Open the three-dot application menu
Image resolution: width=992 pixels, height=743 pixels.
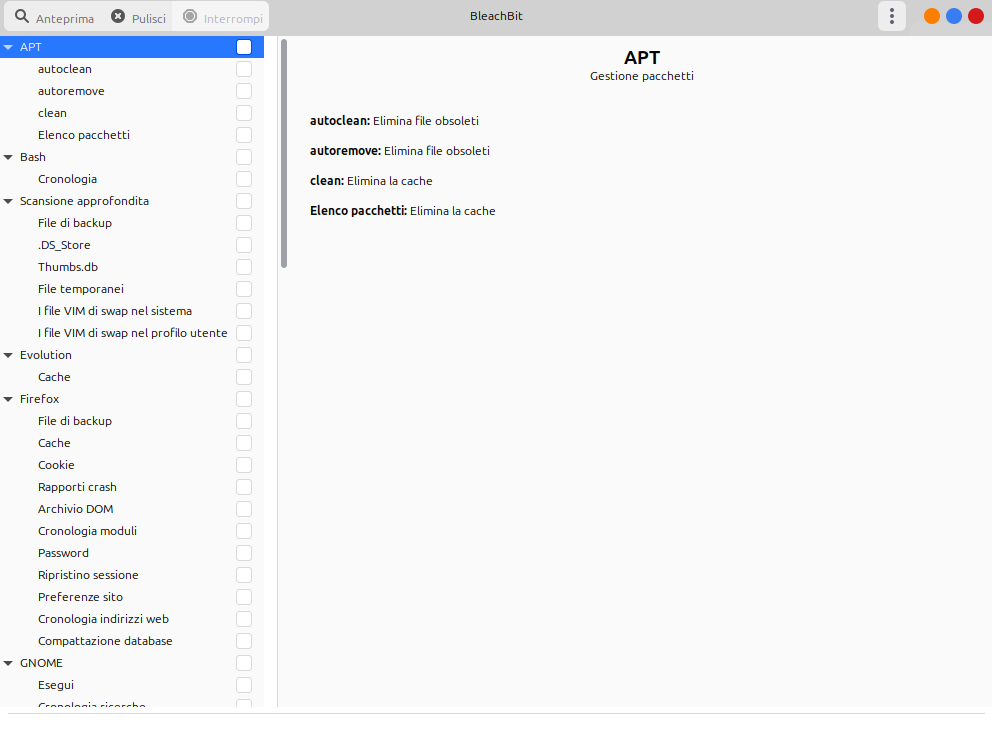click(x=892, y=16)
